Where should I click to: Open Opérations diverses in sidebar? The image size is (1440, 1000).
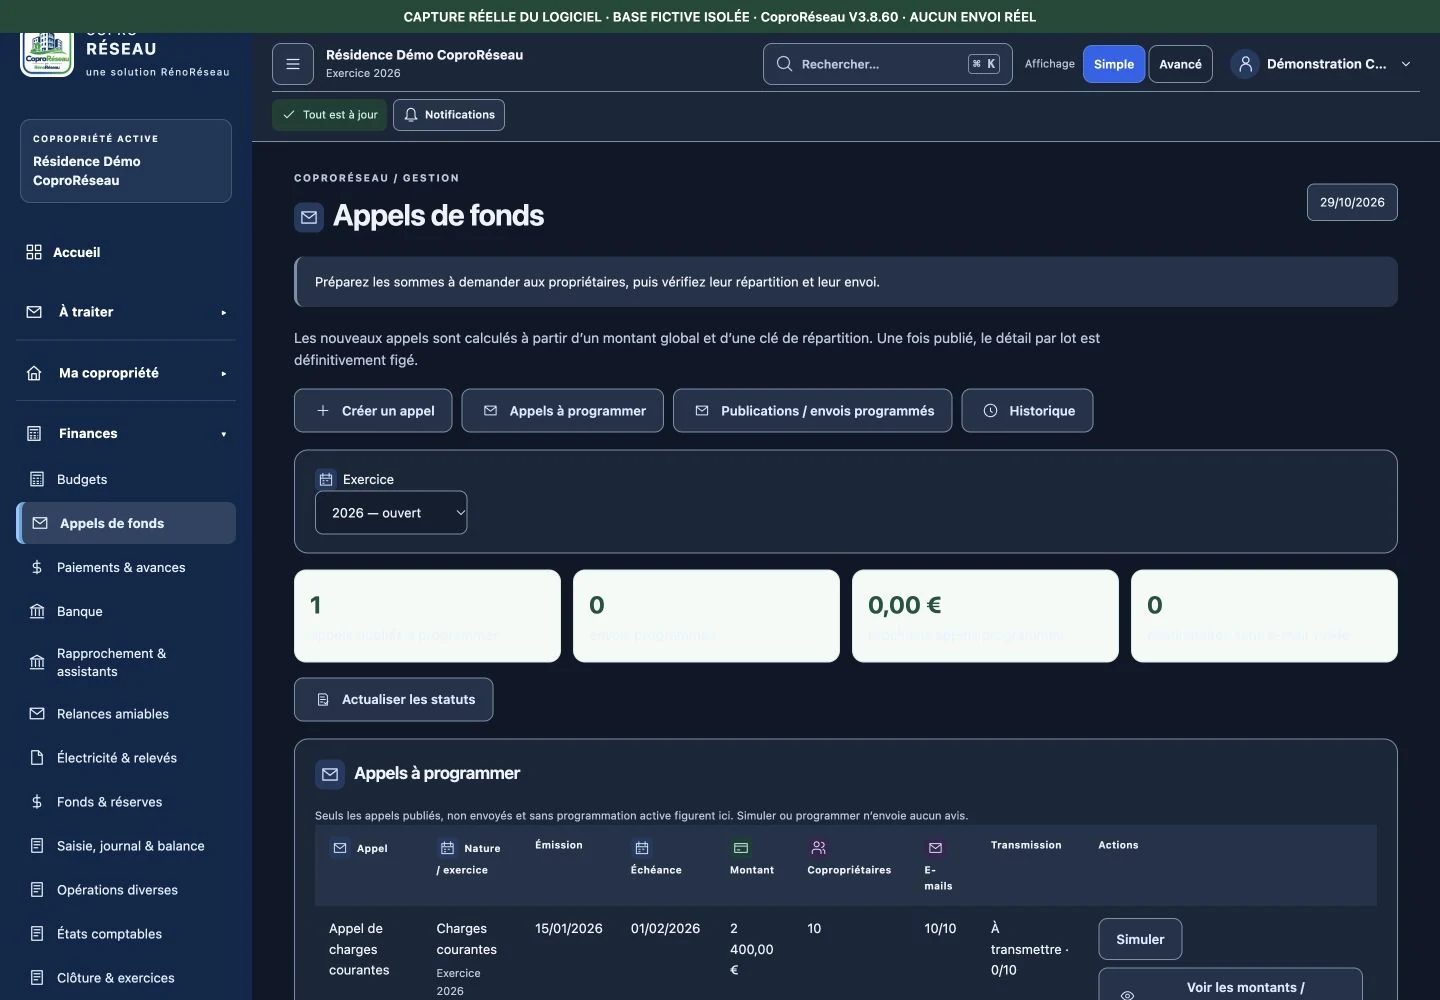point(126,890)
